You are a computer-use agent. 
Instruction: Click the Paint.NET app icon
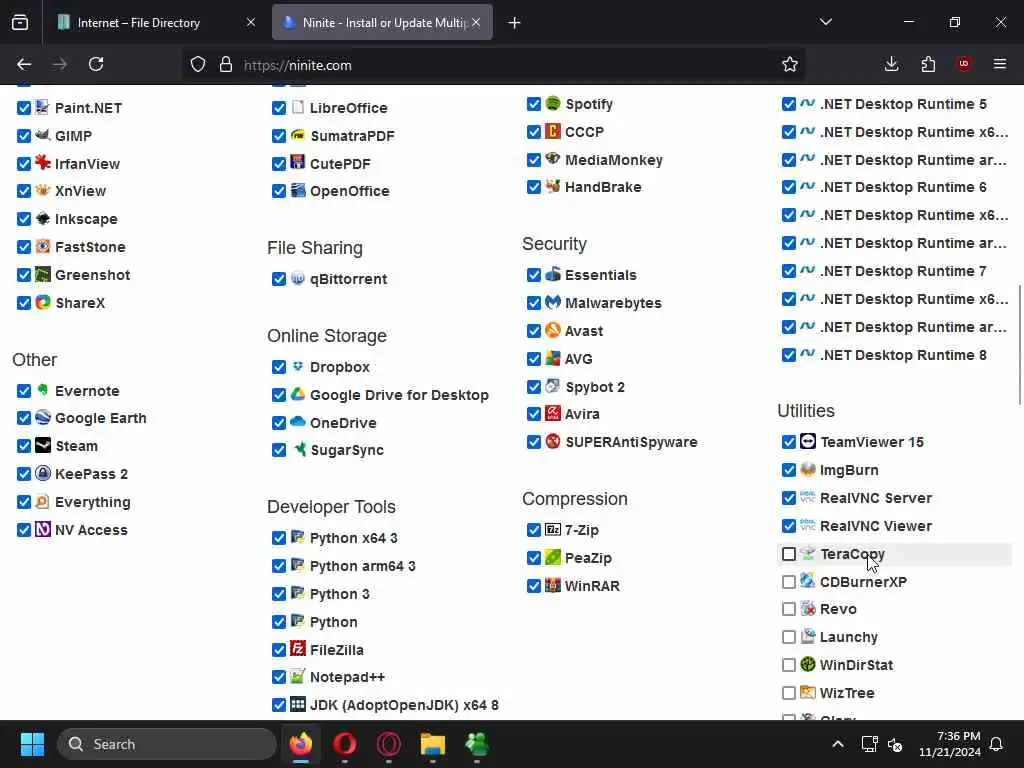click(x=42, y=107)
